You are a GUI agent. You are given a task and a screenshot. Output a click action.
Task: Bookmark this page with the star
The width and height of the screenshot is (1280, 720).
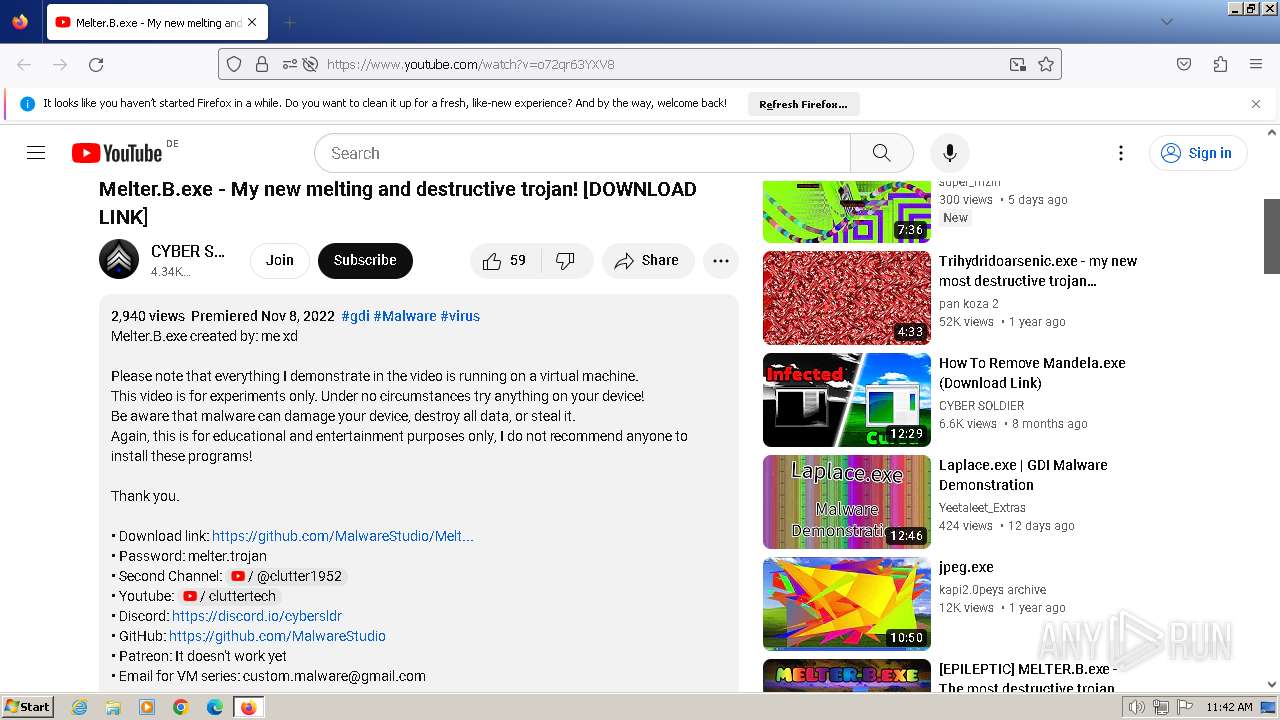1046,64
